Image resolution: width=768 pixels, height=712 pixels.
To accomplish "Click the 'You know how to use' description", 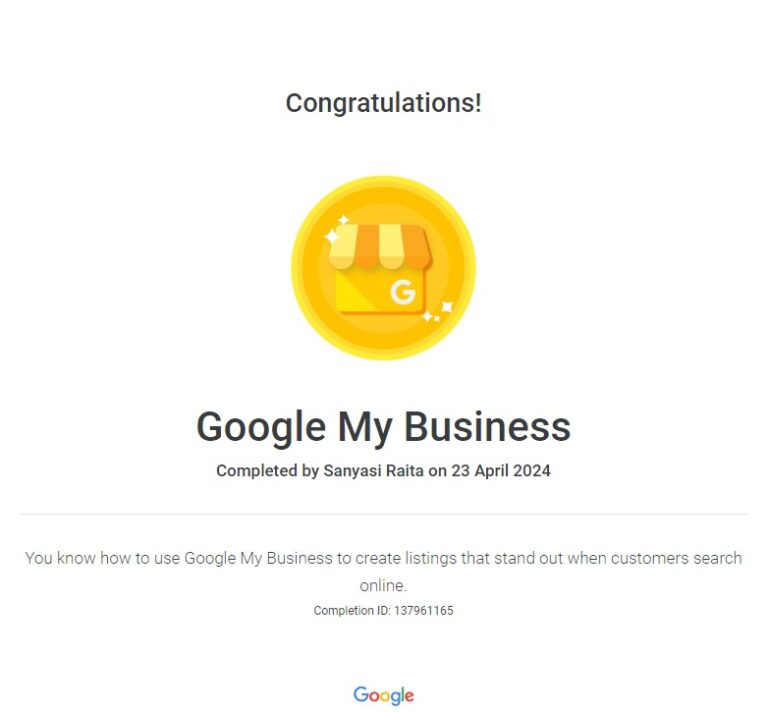I will 384,571.
